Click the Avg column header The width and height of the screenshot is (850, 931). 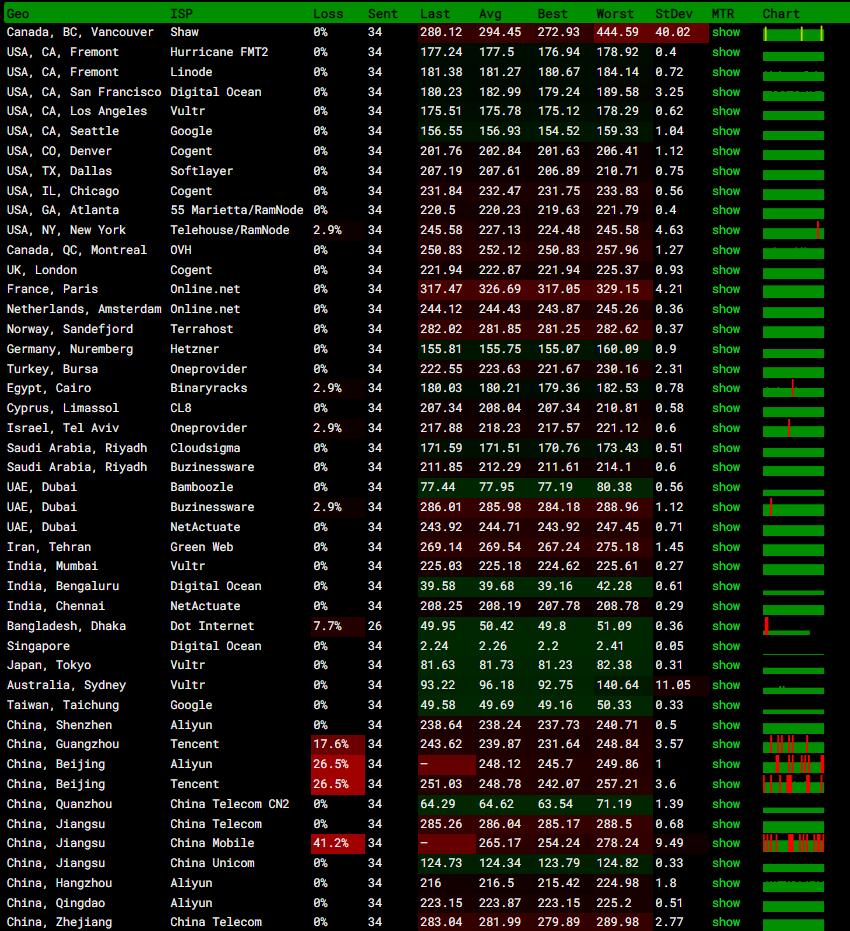point(490,14)
